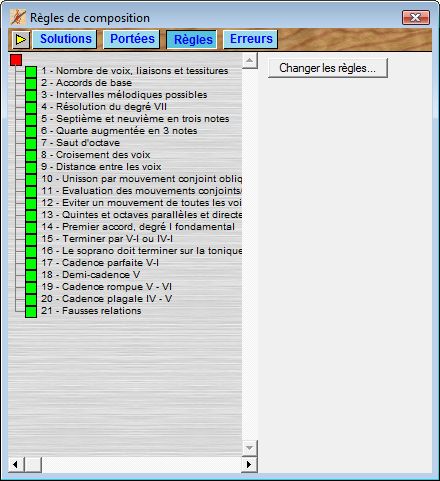Click the application icon in title bar

click(18, 17)
